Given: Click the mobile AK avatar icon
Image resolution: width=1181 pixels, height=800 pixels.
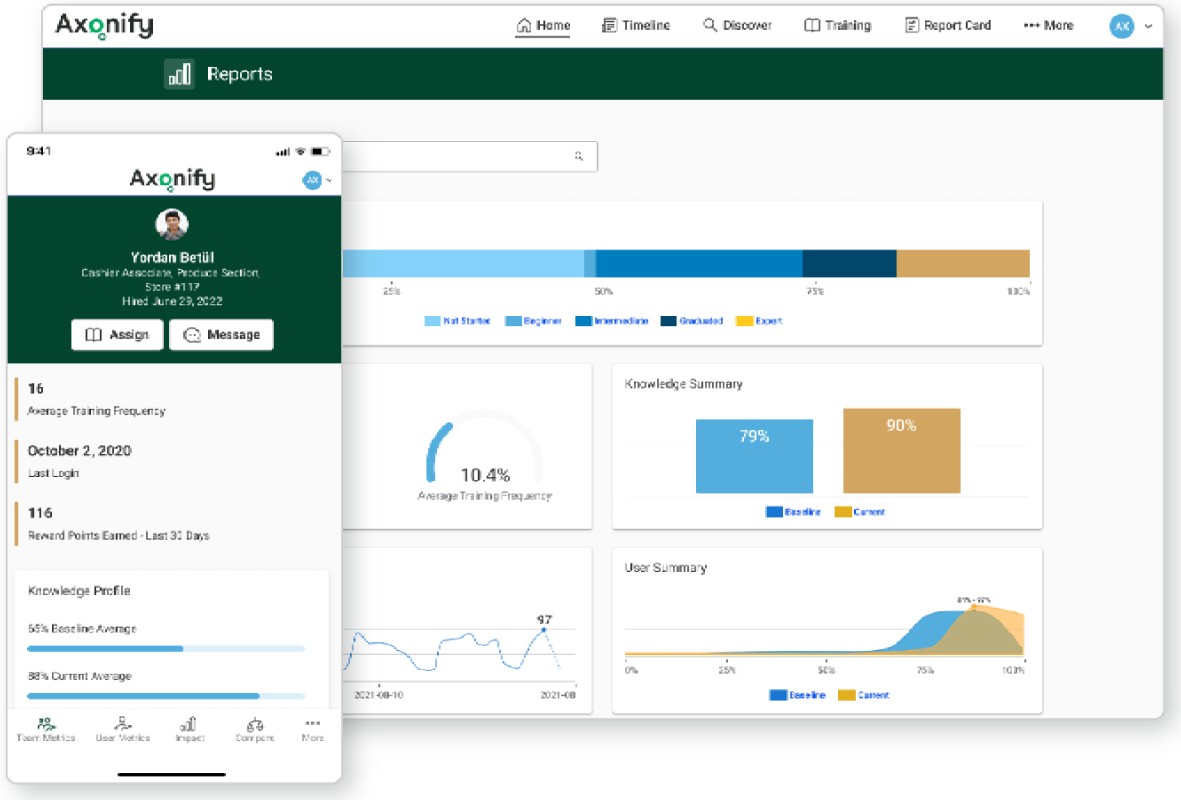Looking at the screenshot, I should pos(312,180).
